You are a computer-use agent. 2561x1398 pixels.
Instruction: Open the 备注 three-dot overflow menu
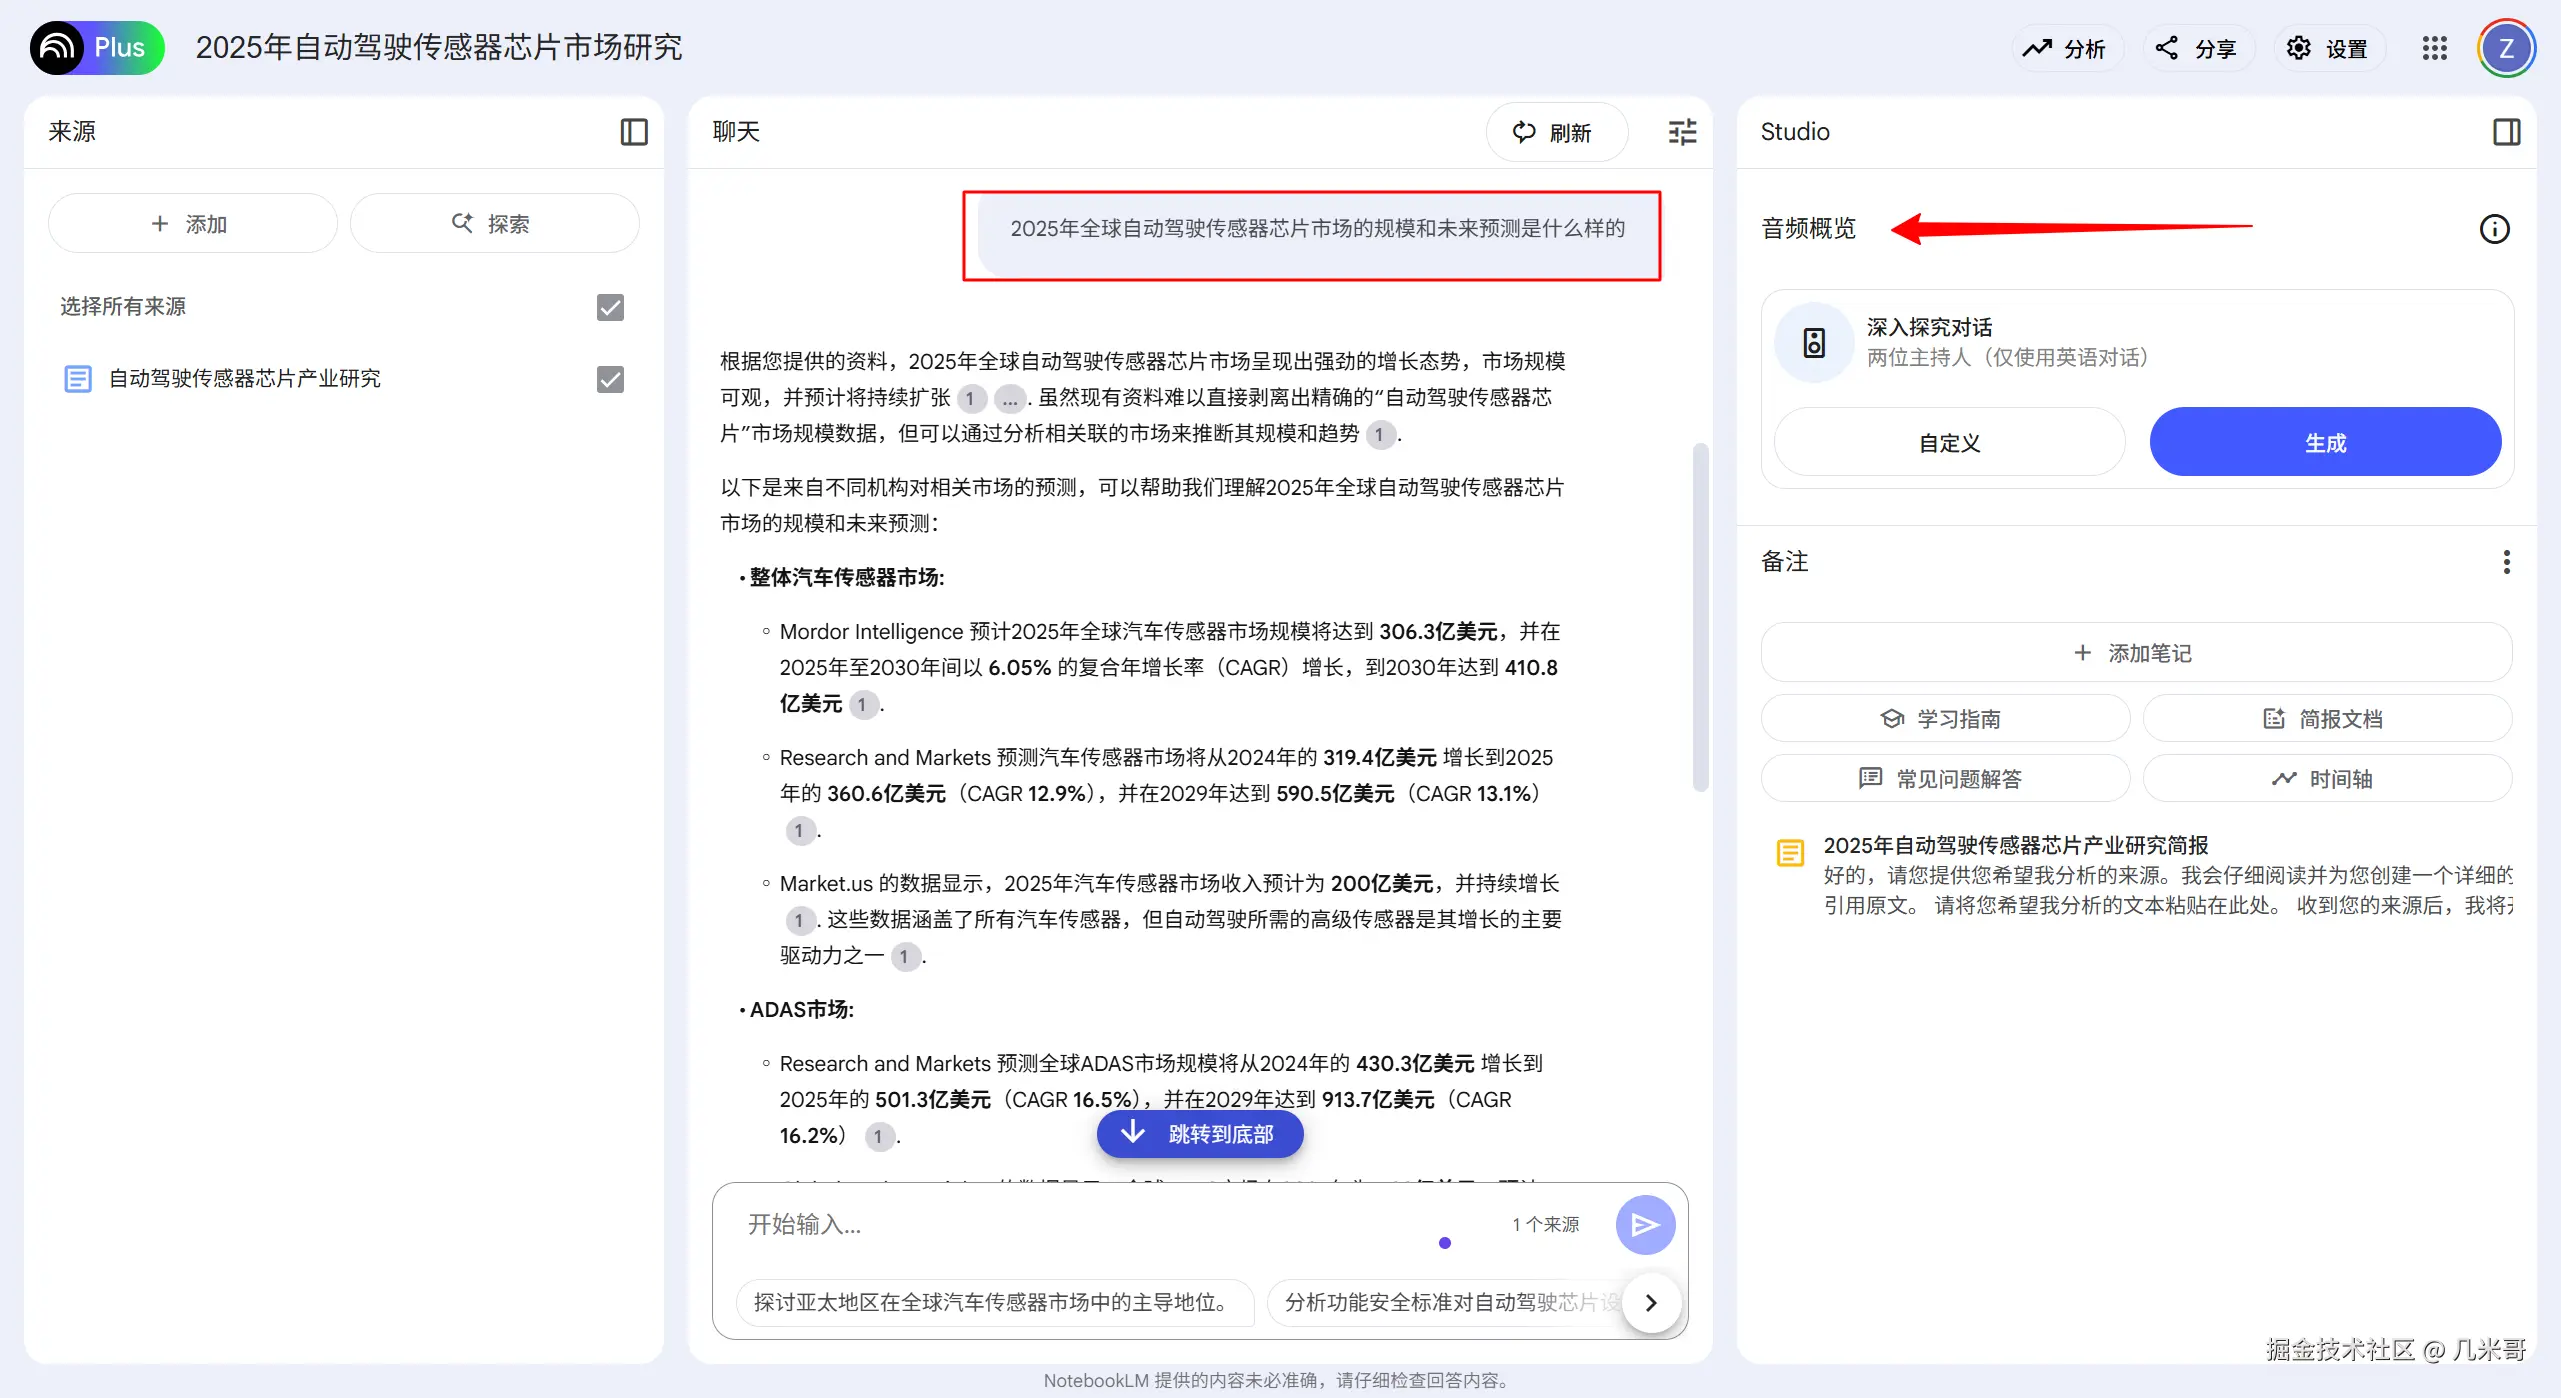pos(2507,562)
